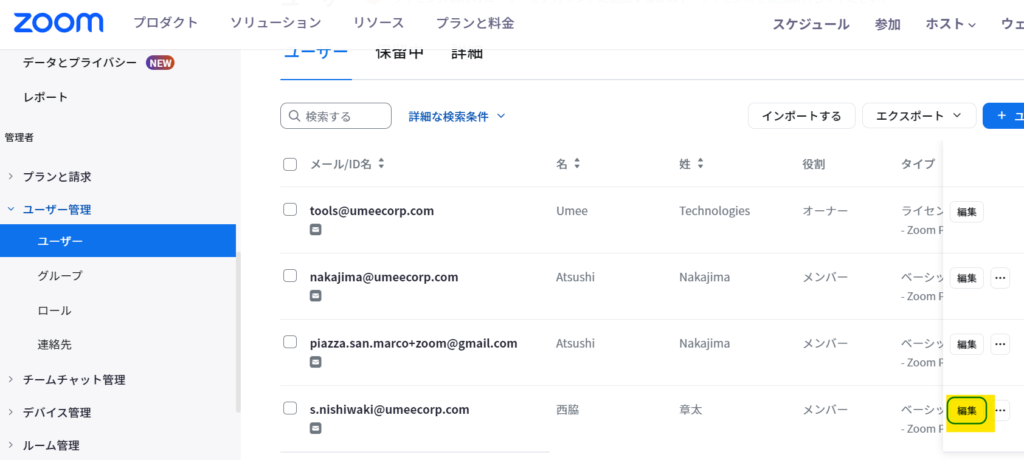Open the プロダクト menu
Screen dimensions: 1024x460
tap(164, 23)
